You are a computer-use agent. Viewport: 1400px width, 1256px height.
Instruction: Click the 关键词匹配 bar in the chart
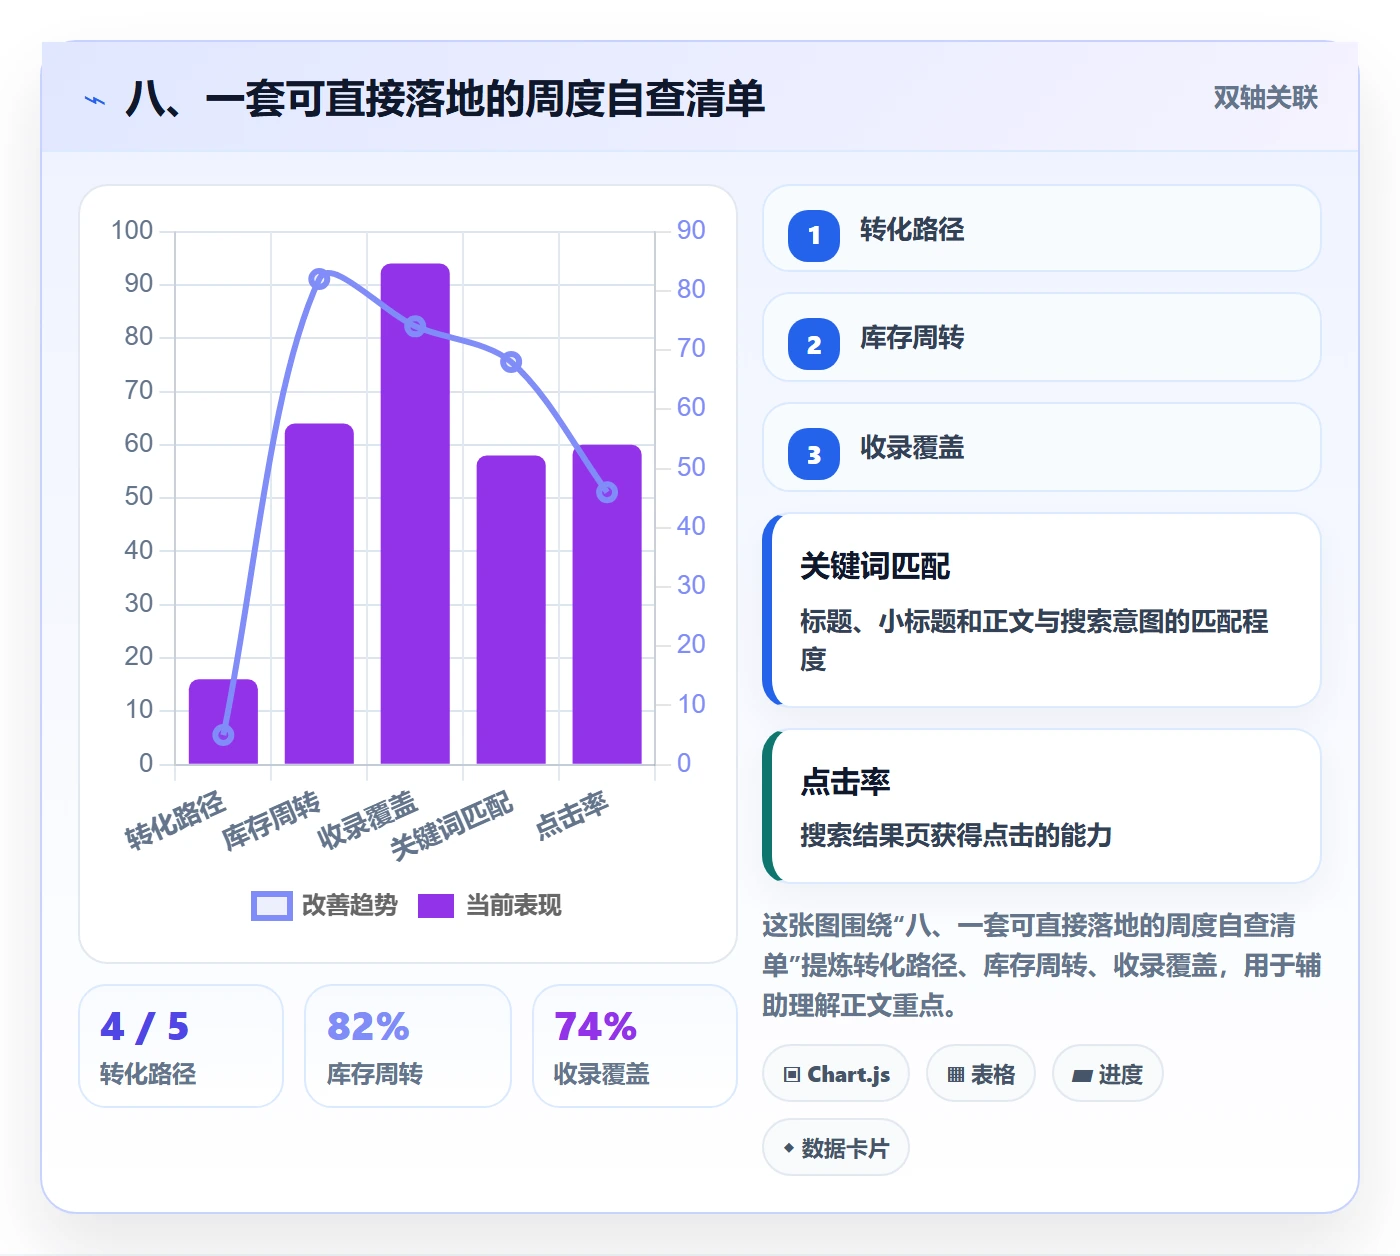(x=511, y=610)
